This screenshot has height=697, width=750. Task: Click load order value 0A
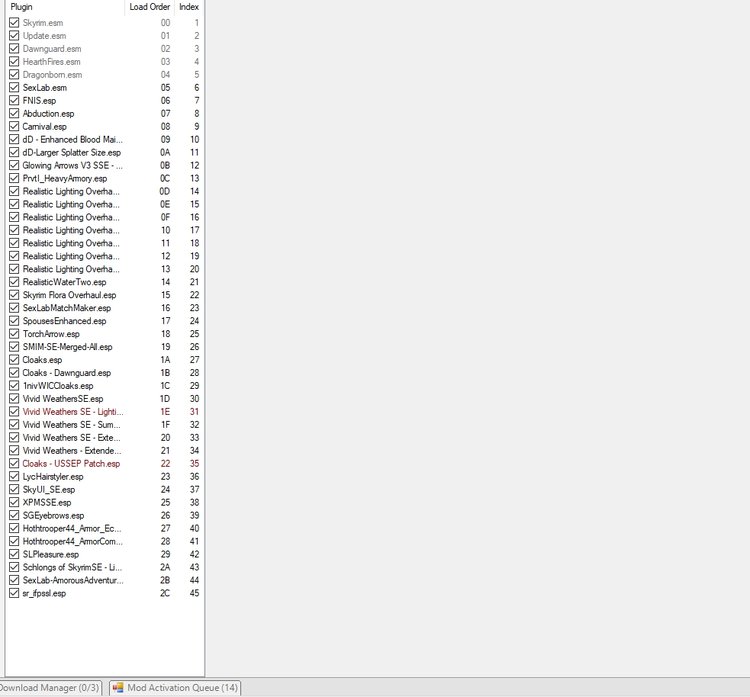(165, 153)
